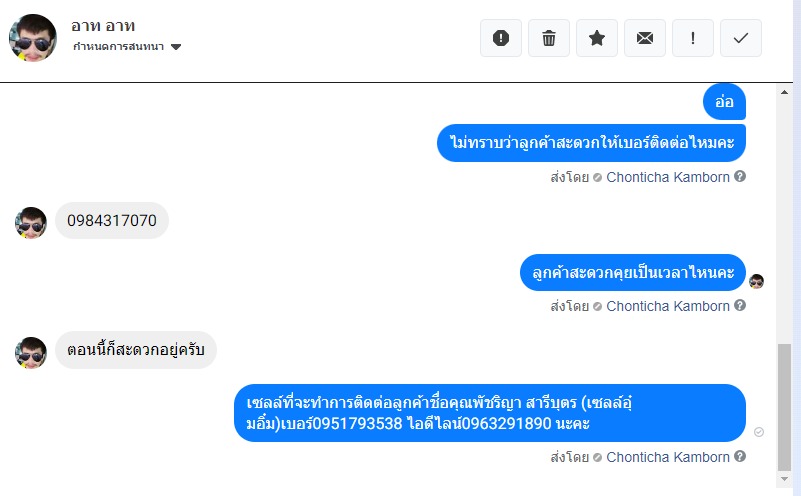Click the small seen-by avatar indicator
The width and height of the screenshot is (801, 496).
[x=757, y=281]
